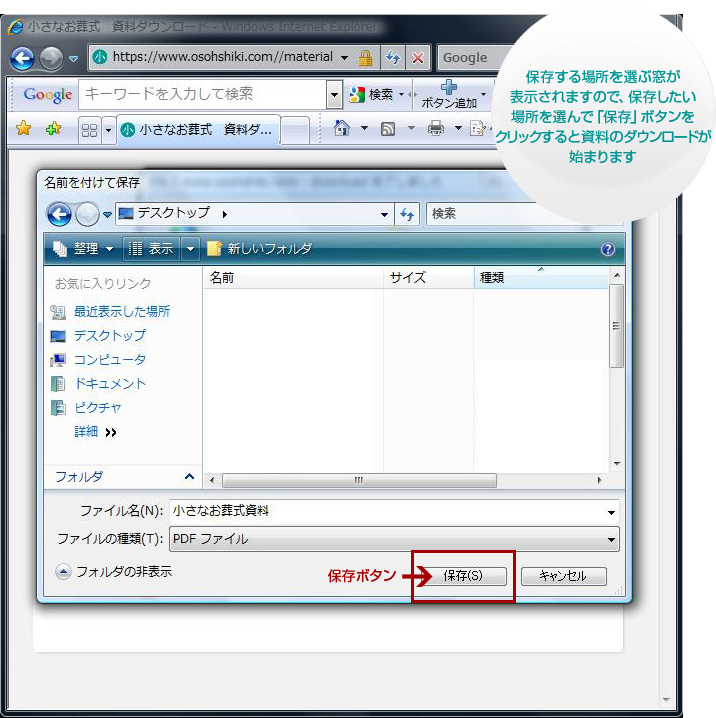Expand the 表示 views dropdown arrow
This screenshot has width=716, height=718.
190,249
